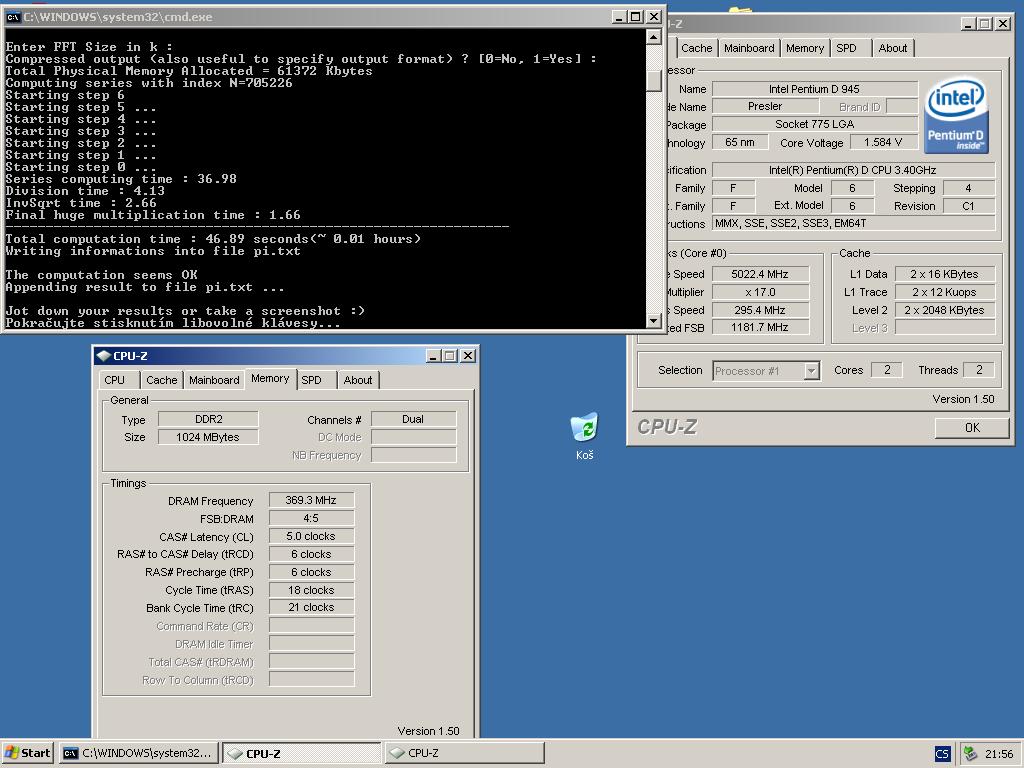Click the Channels # Dual field
Viewport: 1024px width, 768px height.
(413, 419)
